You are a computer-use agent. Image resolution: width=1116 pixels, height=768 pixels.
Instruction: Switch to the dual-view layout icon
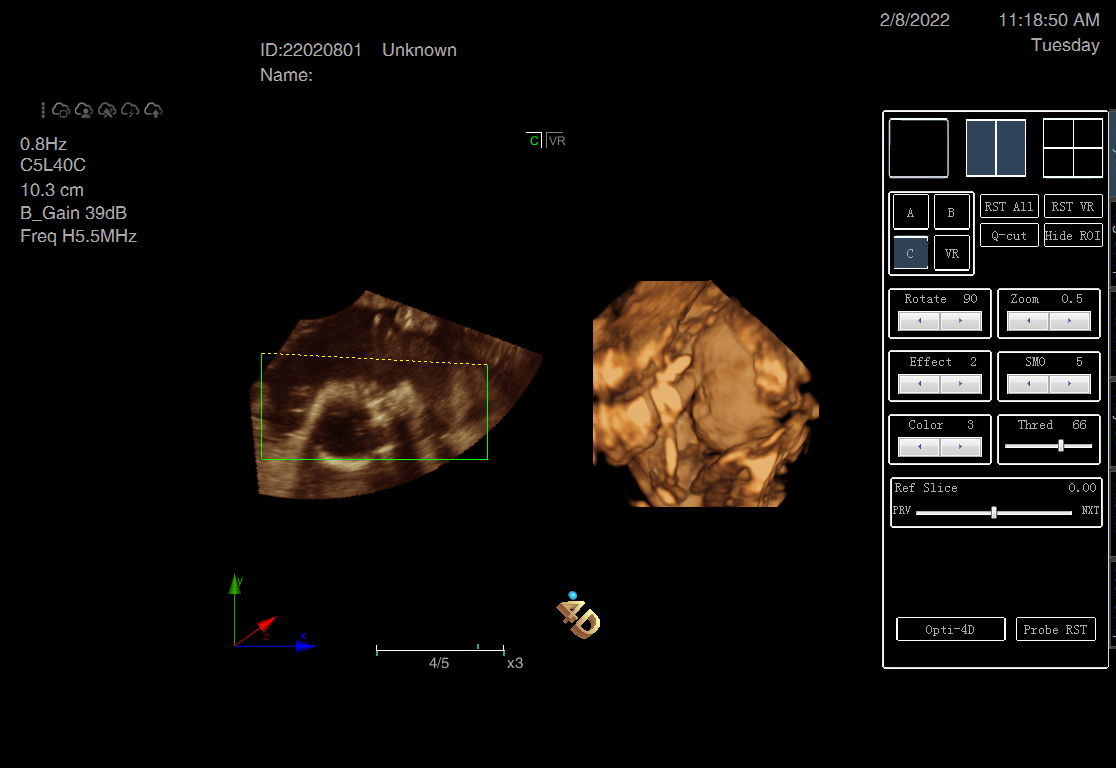click(995, 148)
